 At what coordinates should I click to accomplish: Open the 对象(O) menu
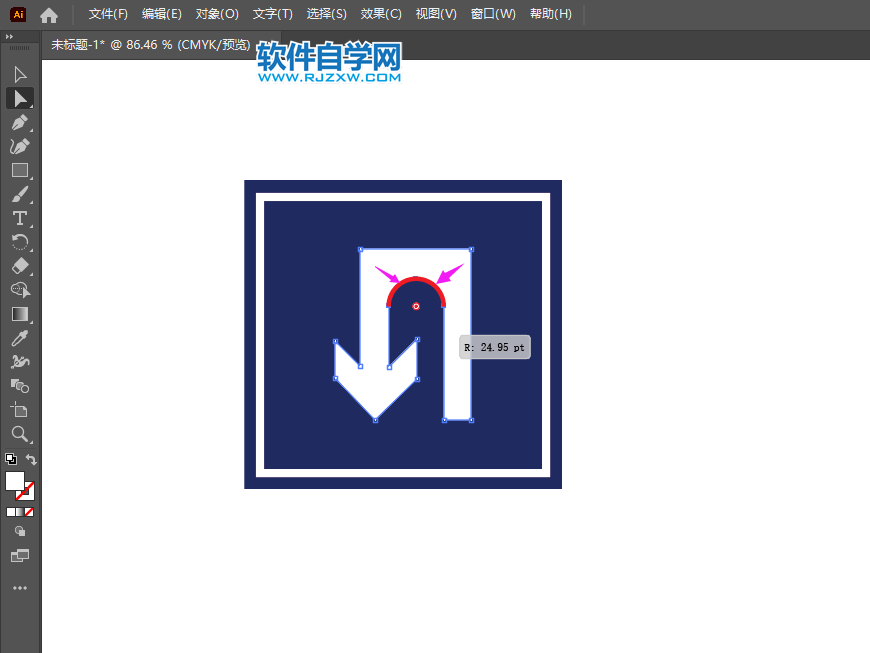coord(217,14)
